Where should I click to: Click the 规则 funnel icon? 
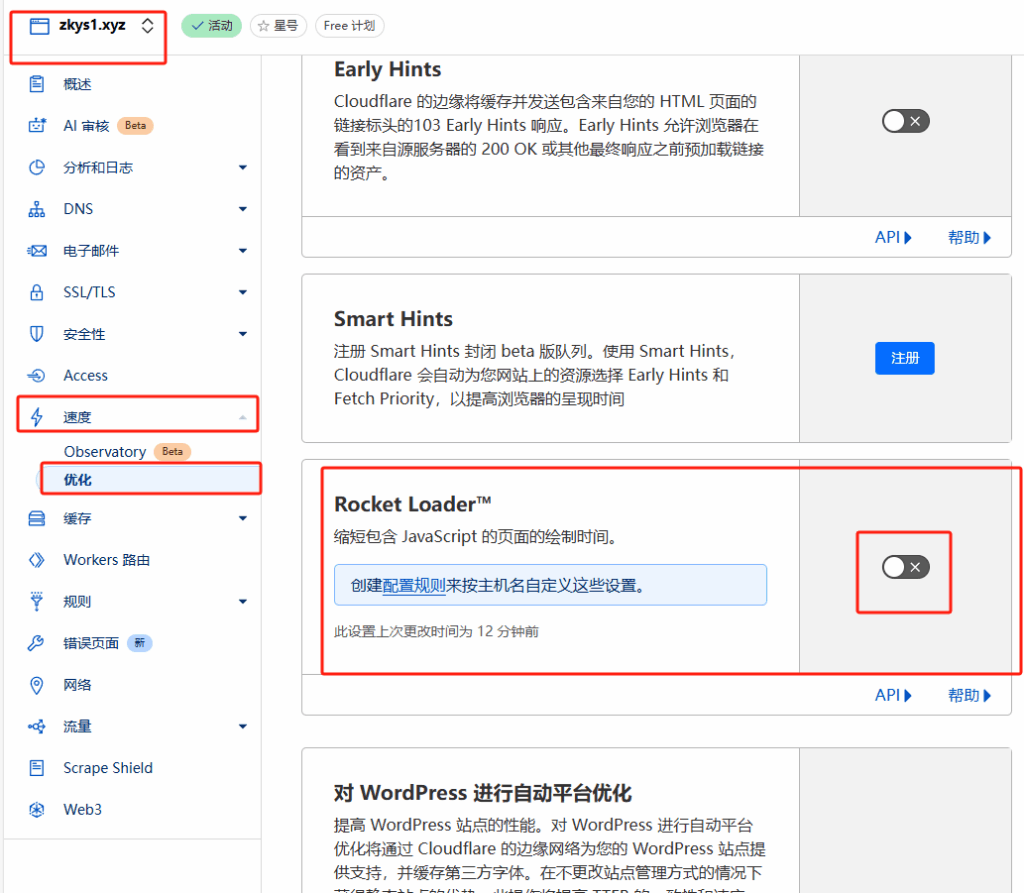point(37,602)
